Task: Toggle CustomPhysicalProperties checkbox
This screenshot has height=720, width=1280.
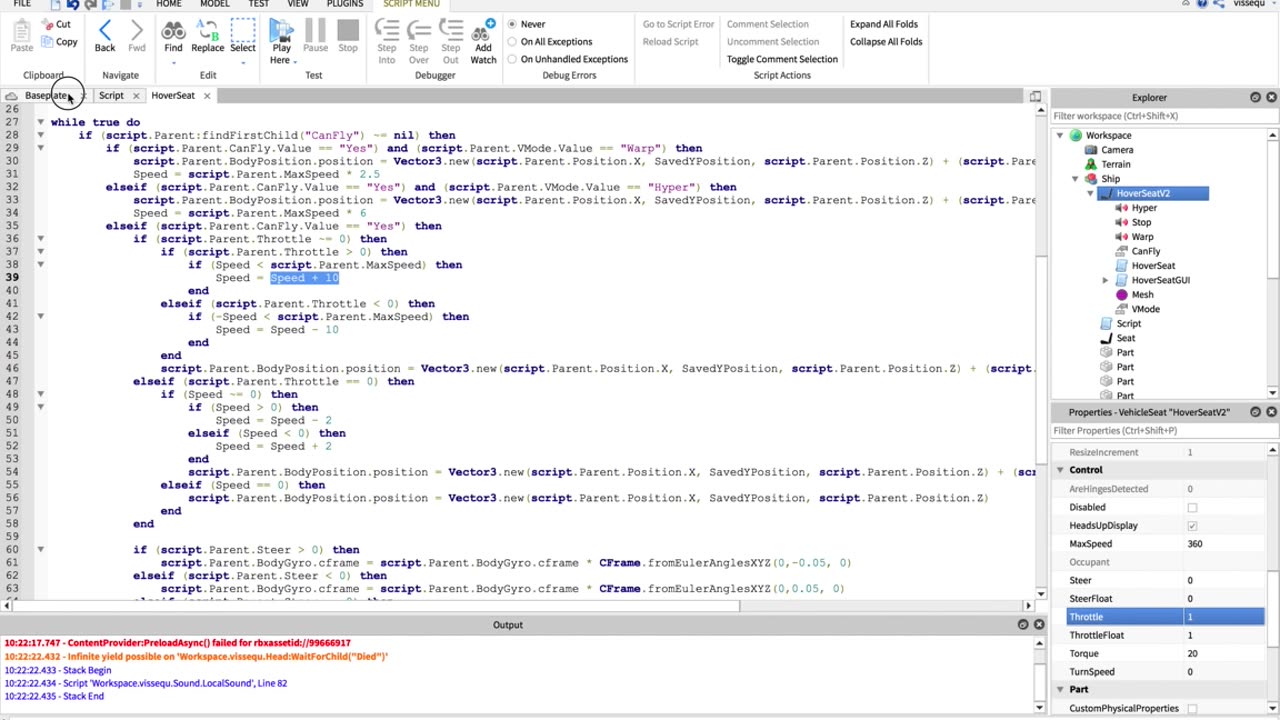Action: [x=1192, y=709]
